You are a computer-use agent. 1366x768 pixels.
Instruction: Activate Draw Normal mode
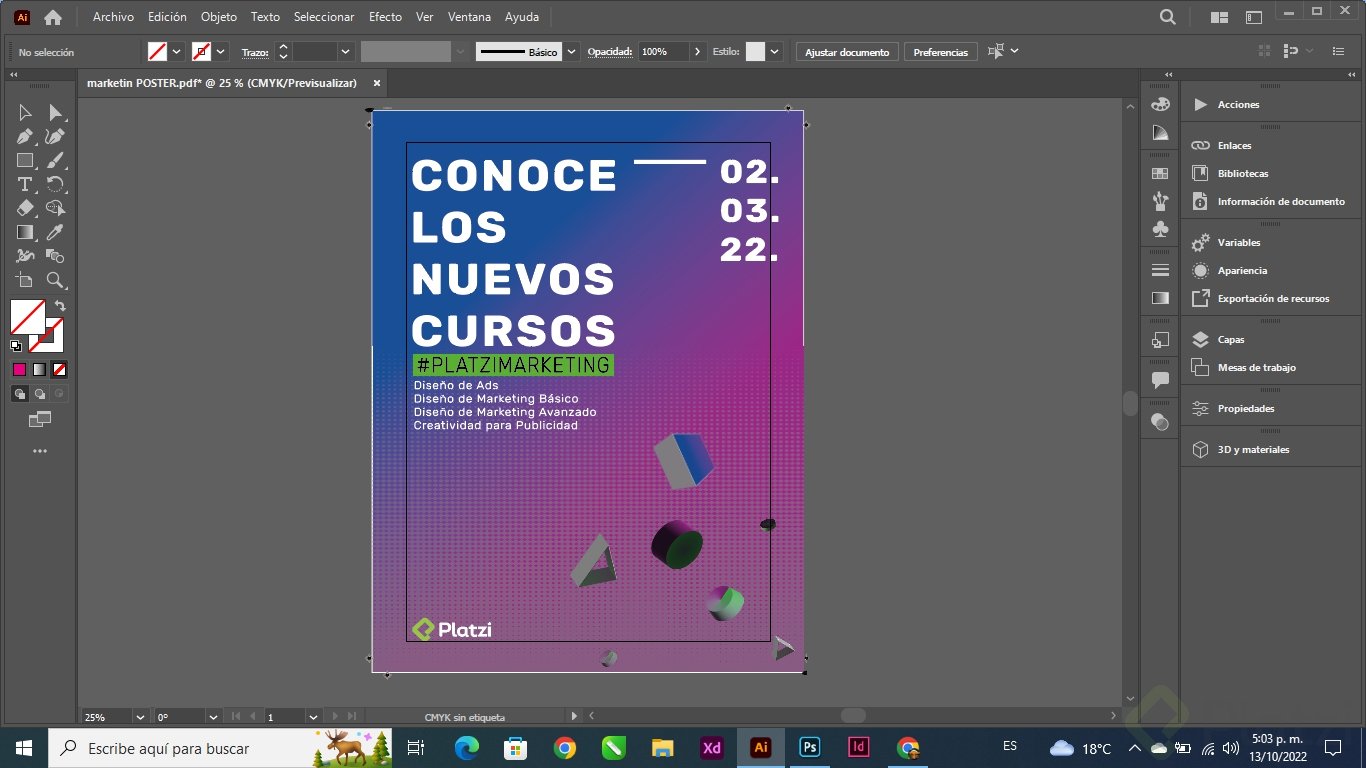[20, 394]
